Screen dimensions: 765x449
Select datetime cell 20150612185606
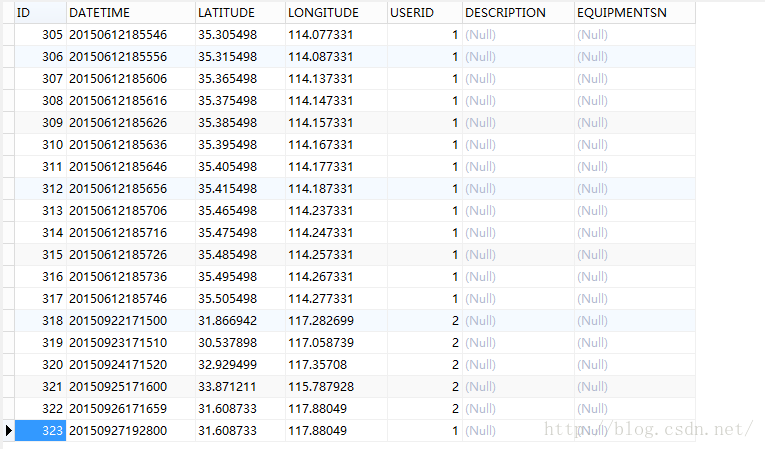point(131,79)
